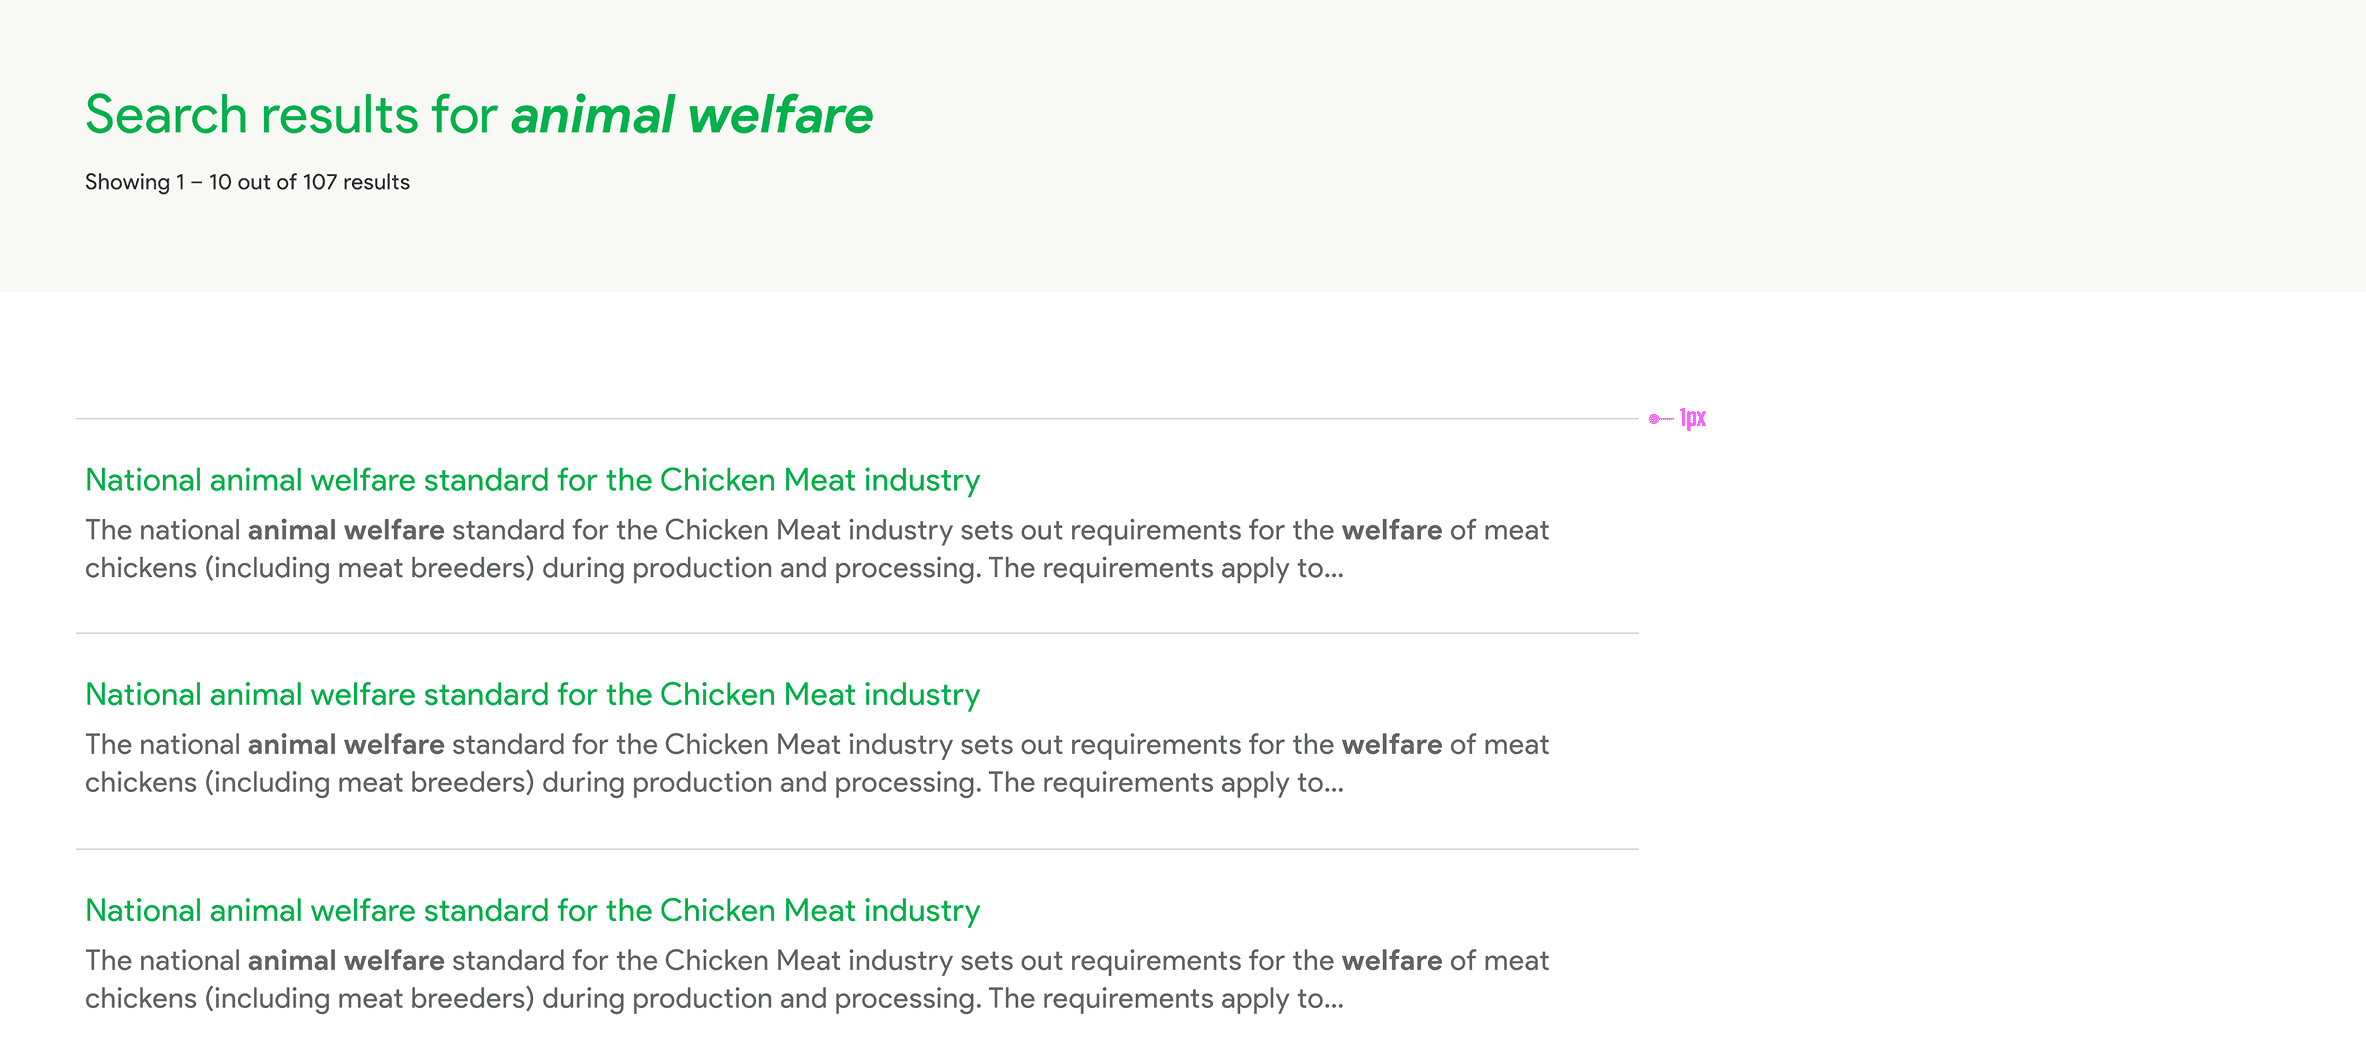Image resolution: width=2366 pixels, height=1063 pixels.
Task: Click bold "animal welfare" in second result snippet
Action: click(346, 745)
